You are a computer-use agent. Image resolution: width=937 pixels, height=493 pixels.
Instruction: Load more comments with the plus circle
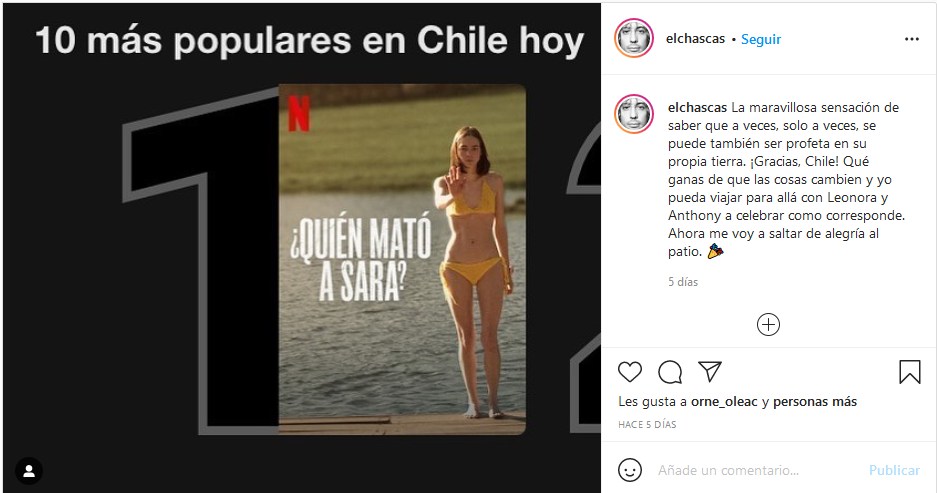pos(768,324)
